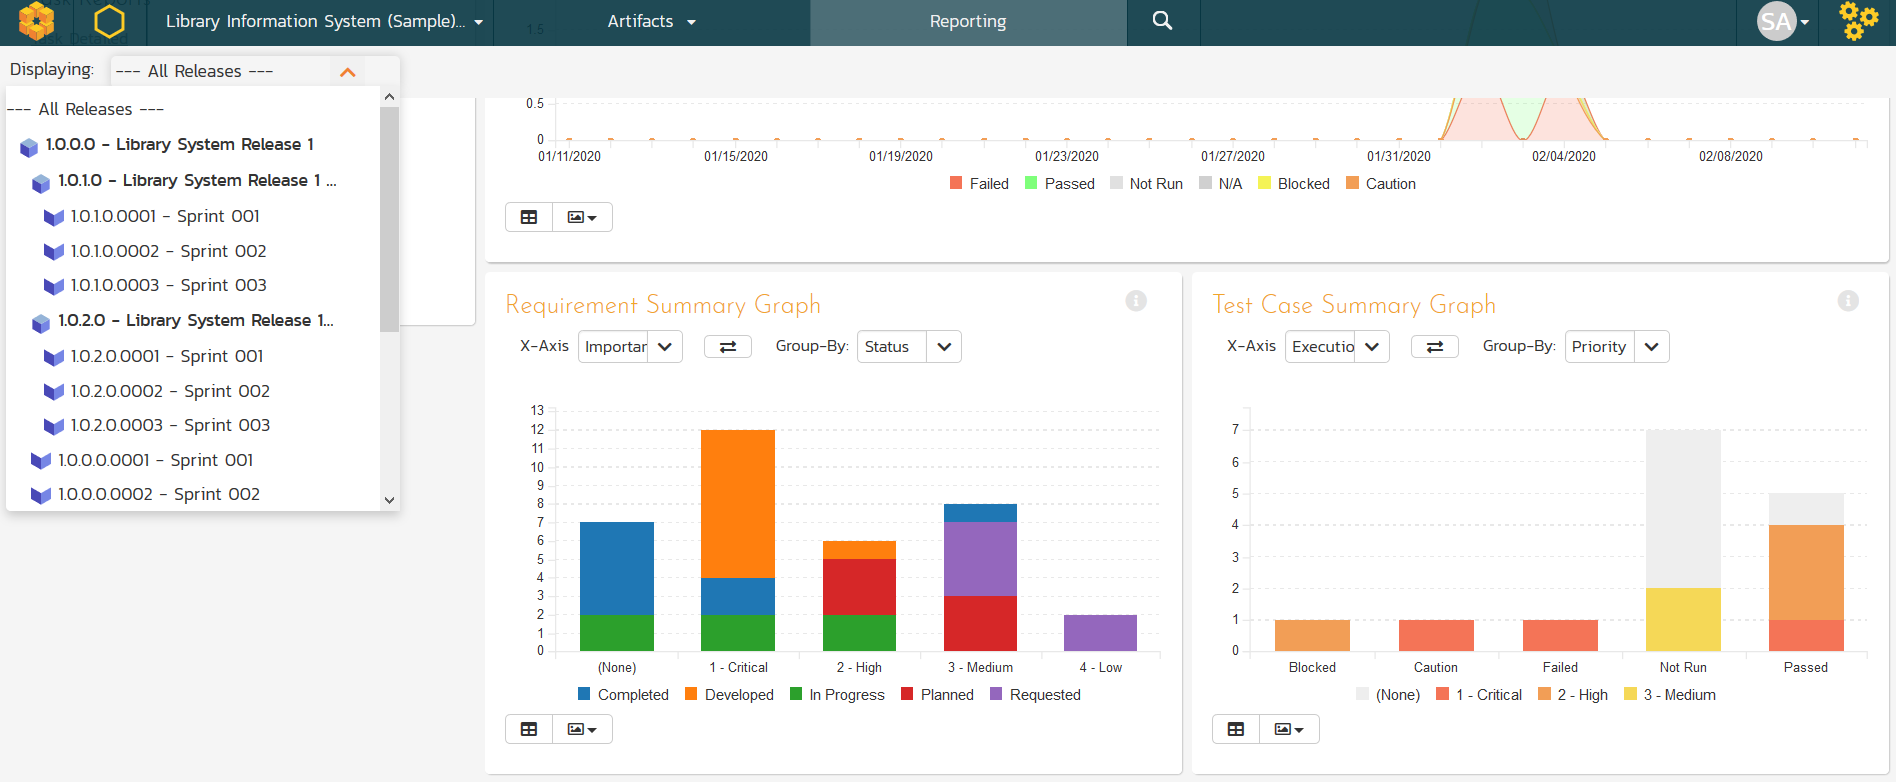
Task: Show Requirement Summary Graph info icon
Action: (x=1136, y=301)
